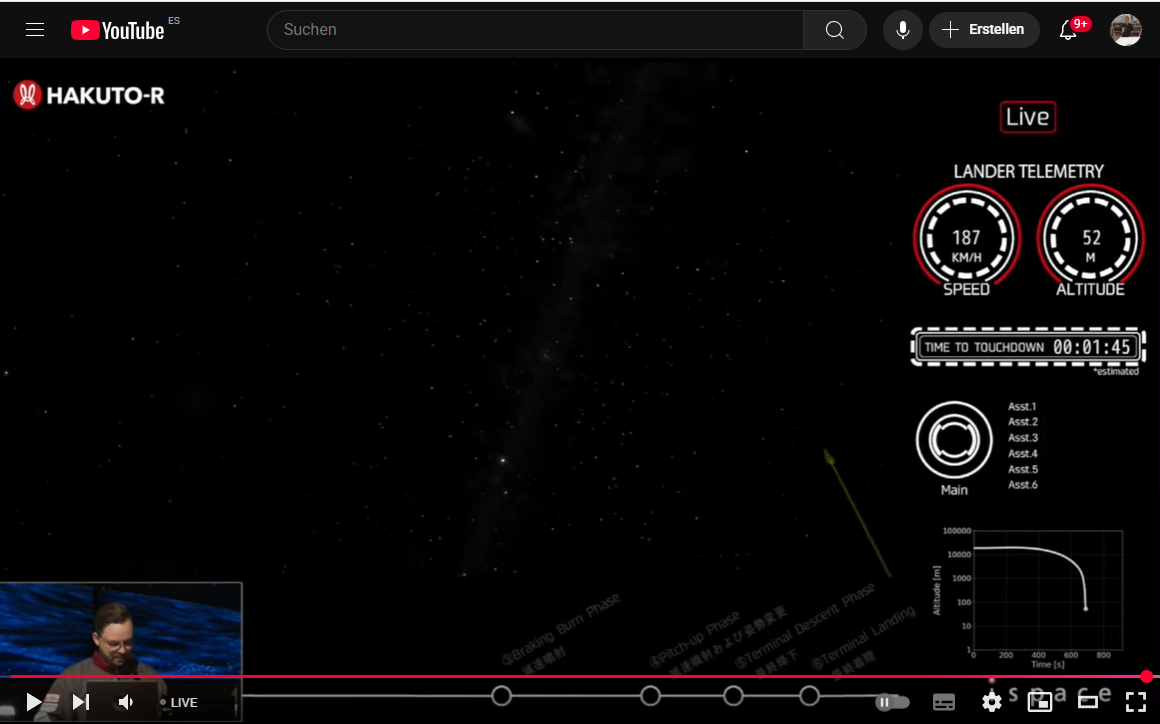The image size is (1160, 724).
Task: Open the notifications bell
Action: [x=1068, y=30]
